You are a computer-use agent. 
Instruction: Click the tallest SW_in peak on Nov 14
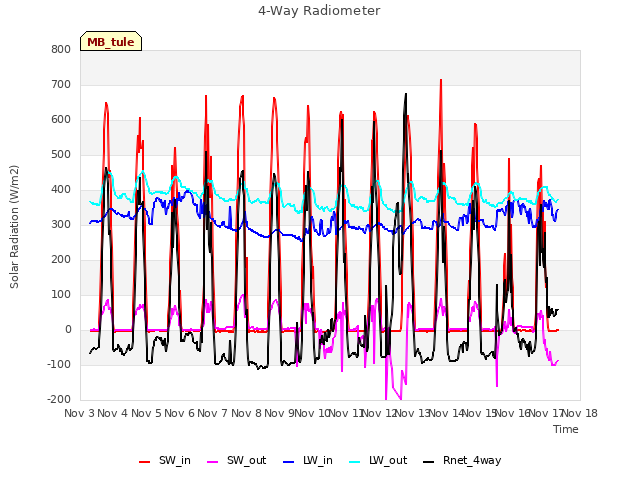point(441,80)
